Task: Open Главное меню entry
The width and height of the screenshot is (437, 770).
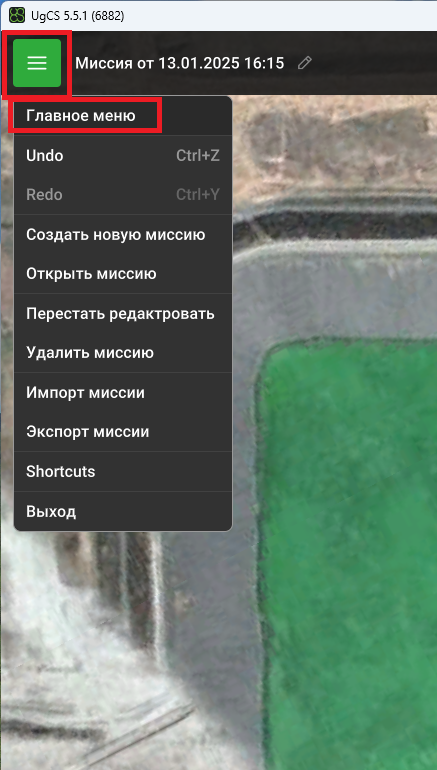Action: pyautogui.click(x=123, y=116)
